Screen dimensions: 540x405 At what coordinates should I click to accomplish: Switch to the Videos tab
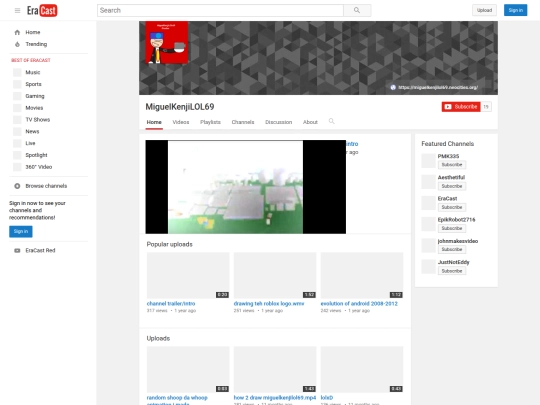(181, 122)
